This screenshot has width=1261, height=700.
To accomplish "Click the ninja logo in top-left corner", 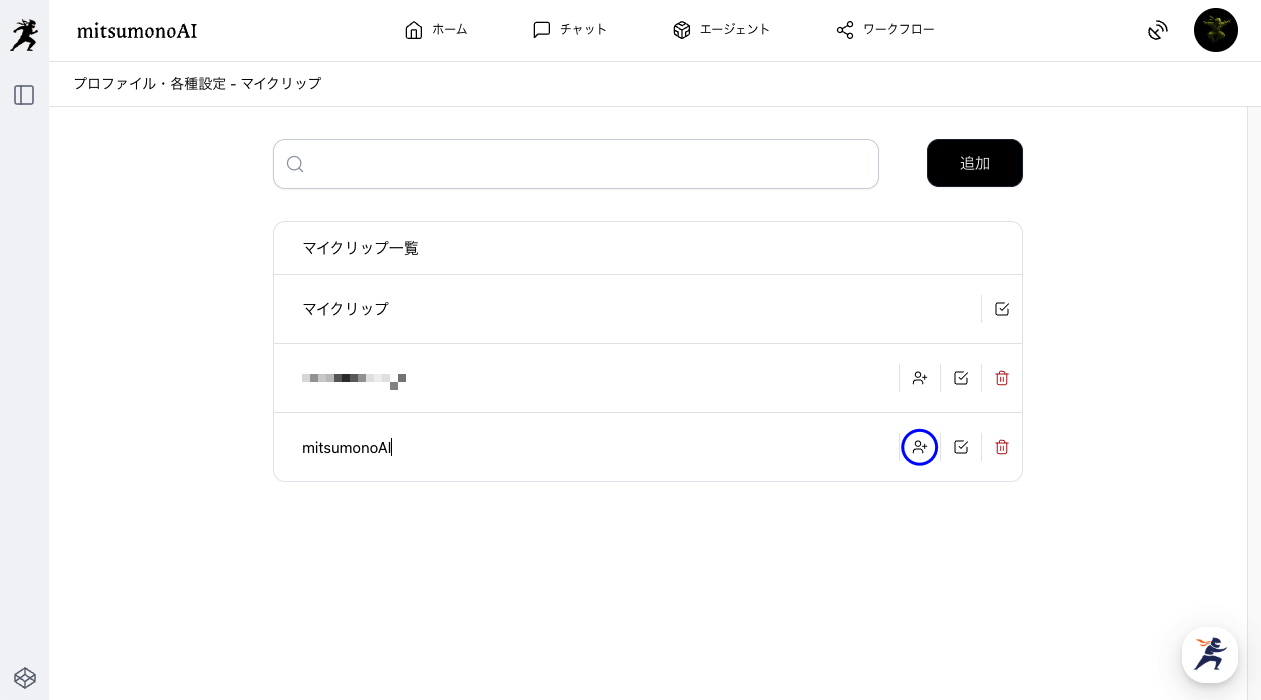I will click(24, 35).
